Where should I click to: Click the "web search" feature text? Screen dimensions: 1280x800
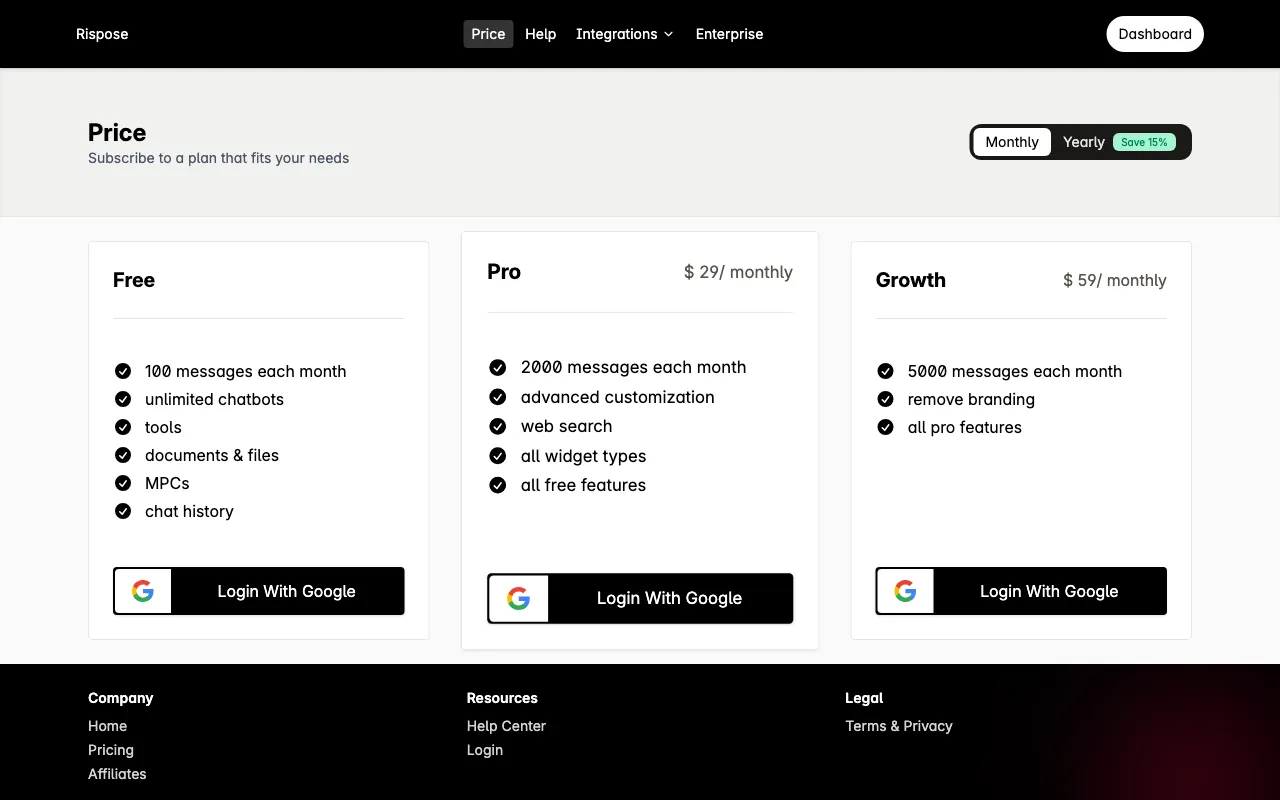pos(566,426)
